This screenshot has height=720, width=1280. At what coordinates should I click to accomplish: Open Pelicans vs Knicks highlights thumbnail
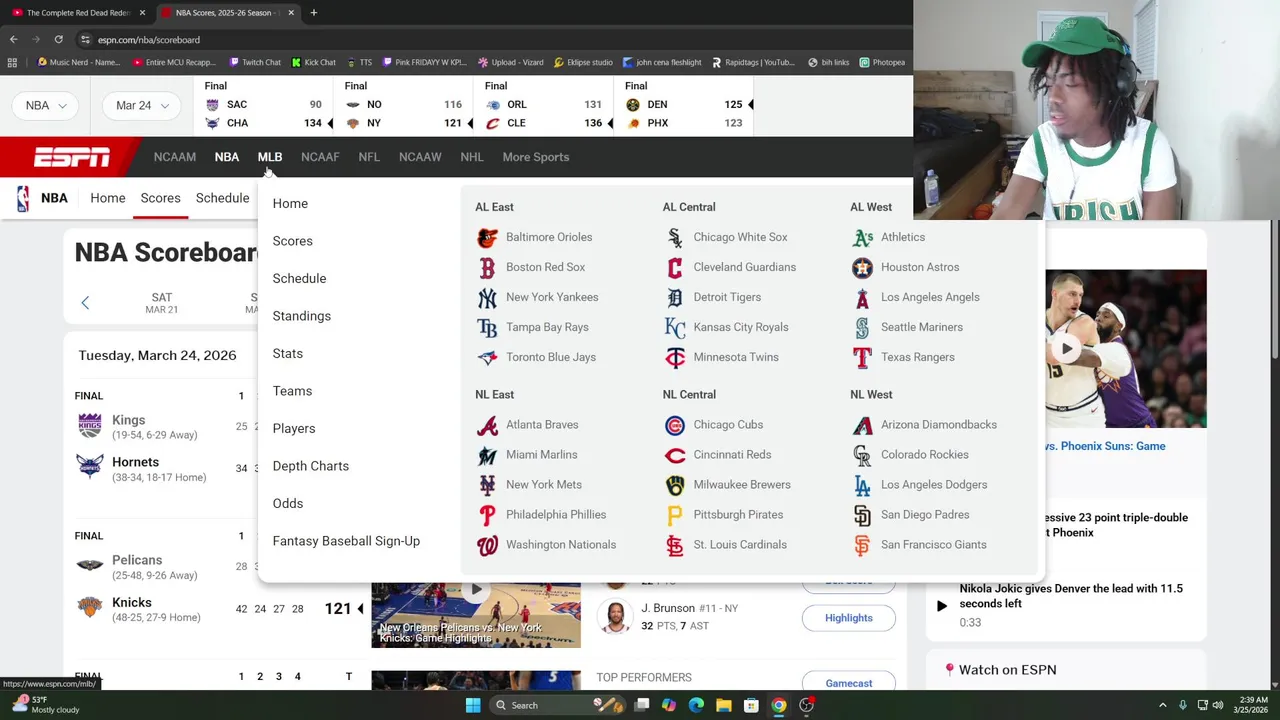(x=476, y=615)
